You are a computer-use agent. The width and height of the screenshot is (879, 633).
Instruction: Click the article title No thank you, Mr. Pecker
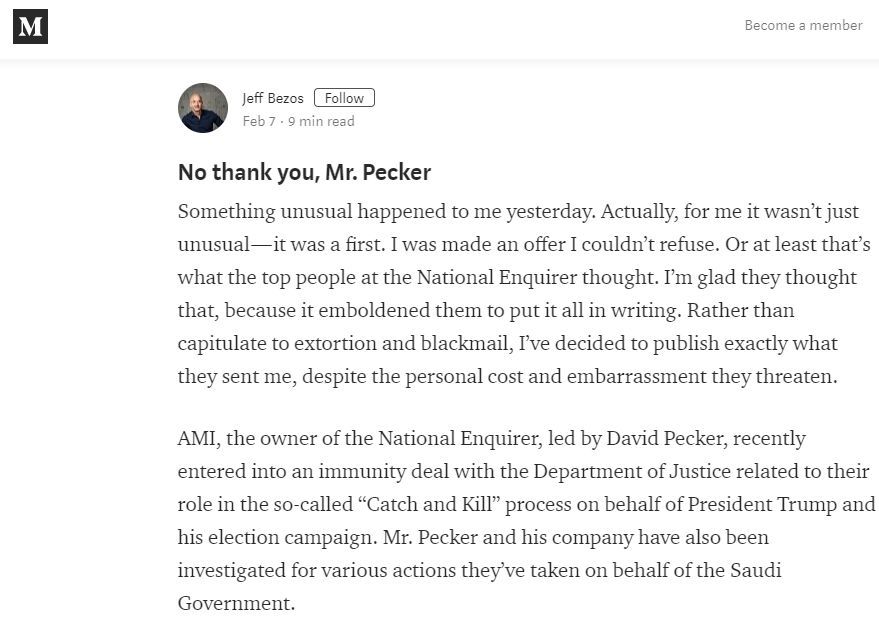click(304, 172)
